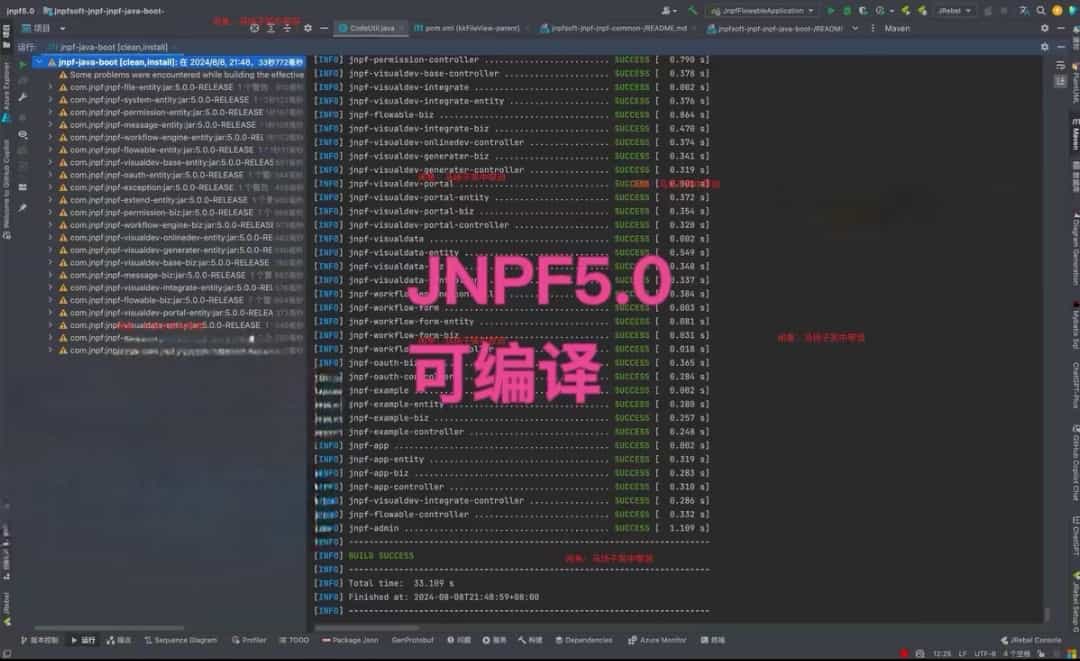The width and height of the screenshot is (1080, 661).
Task: Open the Dependencies tool window
Action: click(x=583, y=640)
